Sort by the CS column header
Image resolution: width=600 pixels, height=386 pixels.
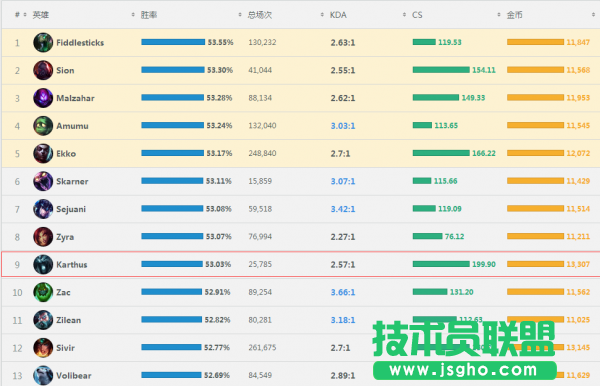point(417,15)
